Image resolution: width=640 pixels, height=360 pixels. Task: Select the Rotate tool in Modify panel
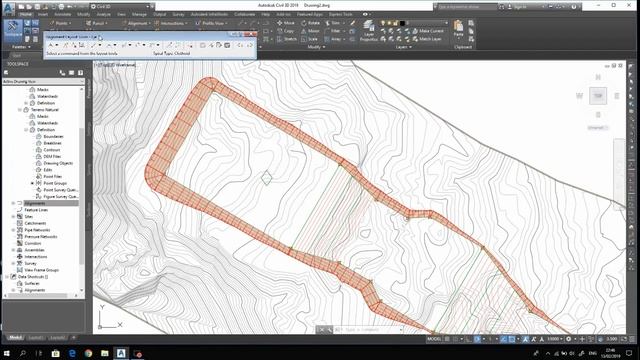click(311, 23)
